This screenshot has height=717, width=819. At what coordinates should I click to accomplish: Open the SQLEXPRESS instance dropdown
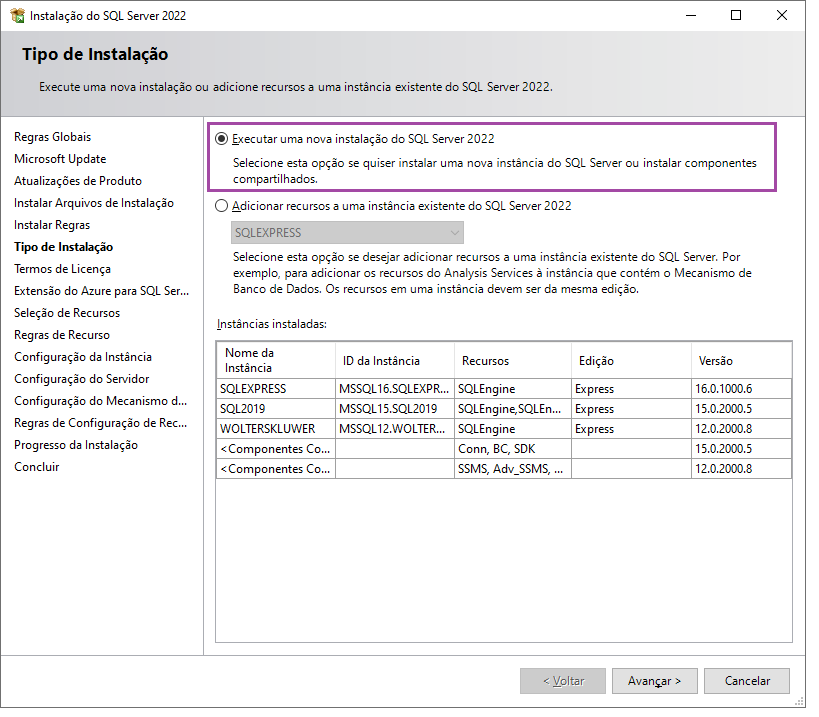(347, 233)
